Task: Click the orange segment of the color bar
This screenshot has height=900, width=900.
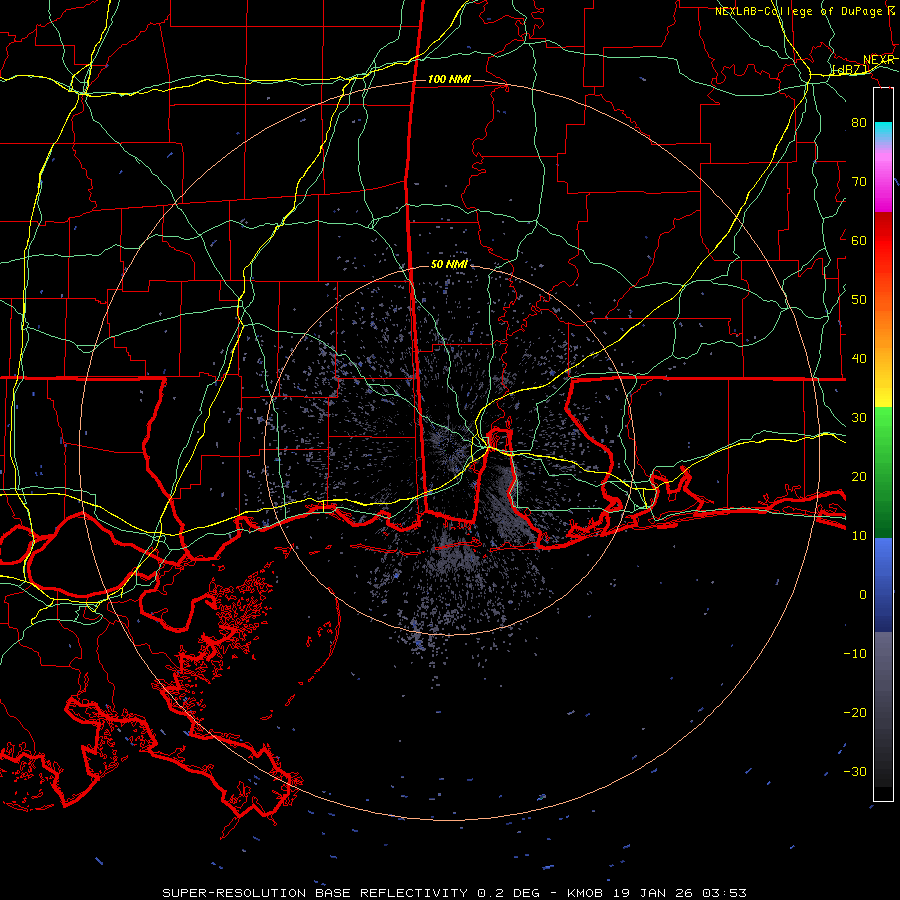Action: pyautogui.click(x=883, y=321)
